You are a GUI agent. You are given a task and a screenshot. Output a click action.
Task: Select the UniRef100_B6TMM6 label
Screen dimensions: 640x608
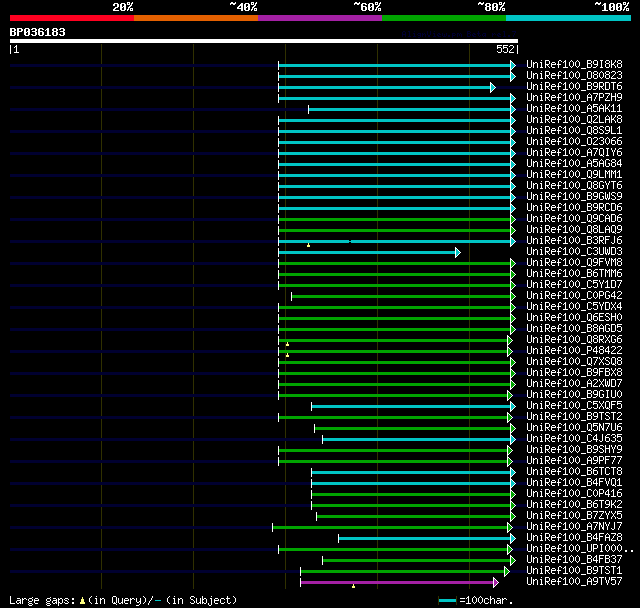pyautogui.click(x=574, y=274)
